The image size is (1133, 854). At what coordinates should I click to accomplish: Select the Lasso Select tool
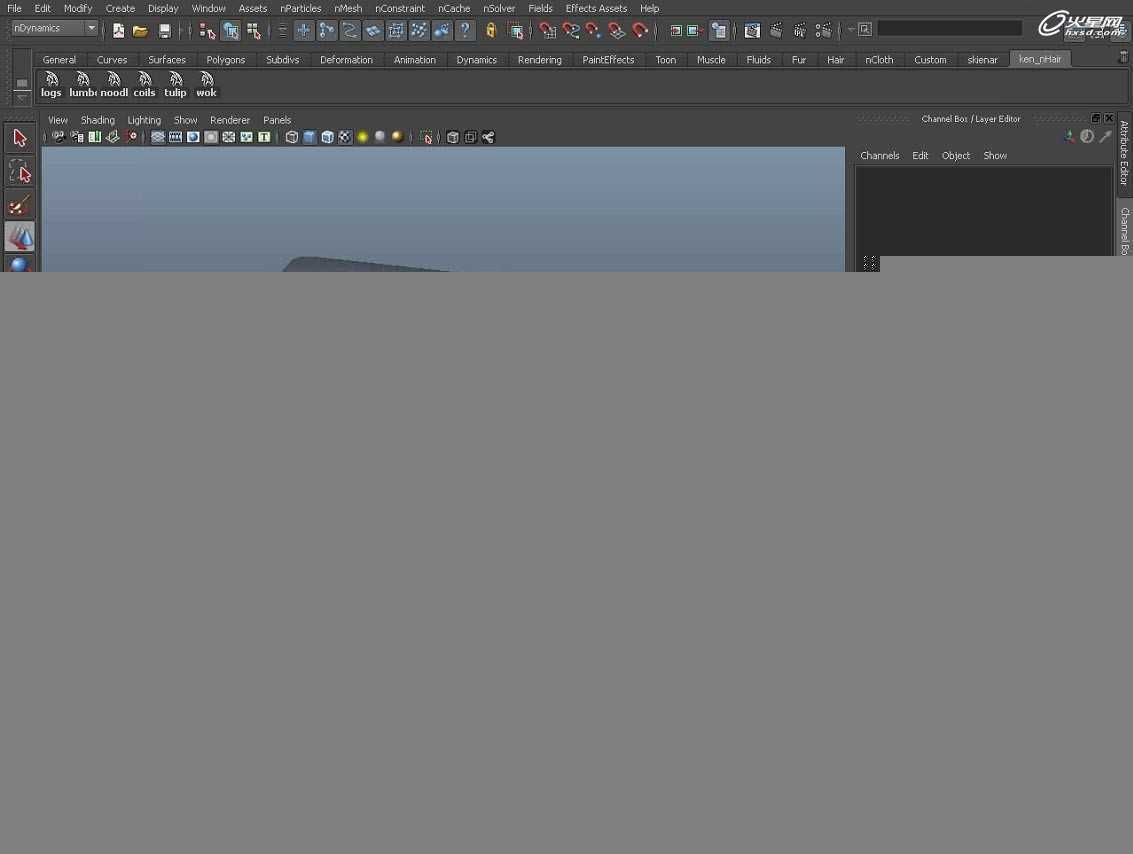point(20,173)
